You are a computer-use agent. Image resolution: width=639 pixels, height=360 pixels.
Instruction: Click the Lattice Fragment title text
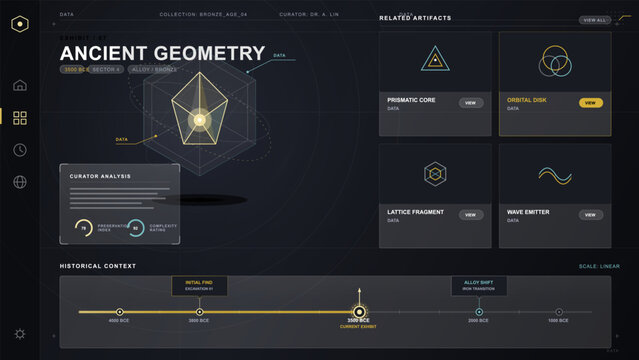[415, 212]
